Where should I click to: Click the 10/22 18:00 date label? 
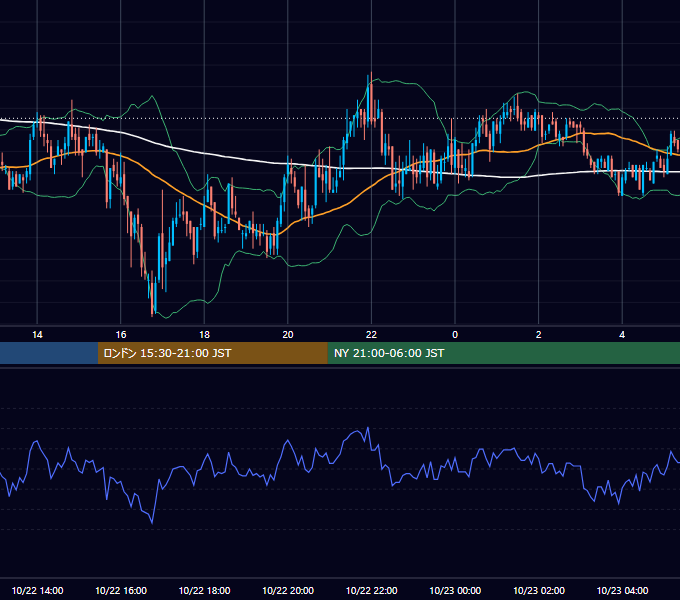(x=204, y=590)
